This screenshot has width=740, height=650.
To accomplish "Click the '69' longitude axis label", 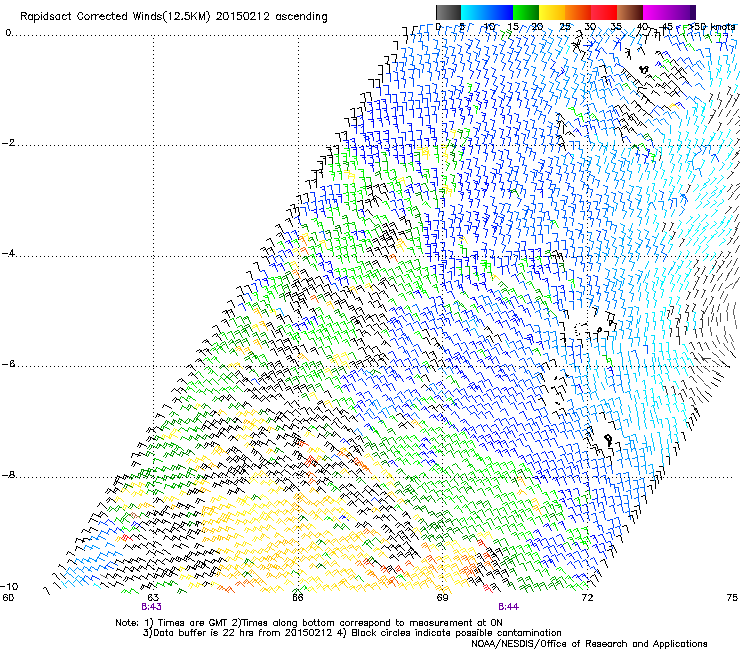I will (442, 598).
